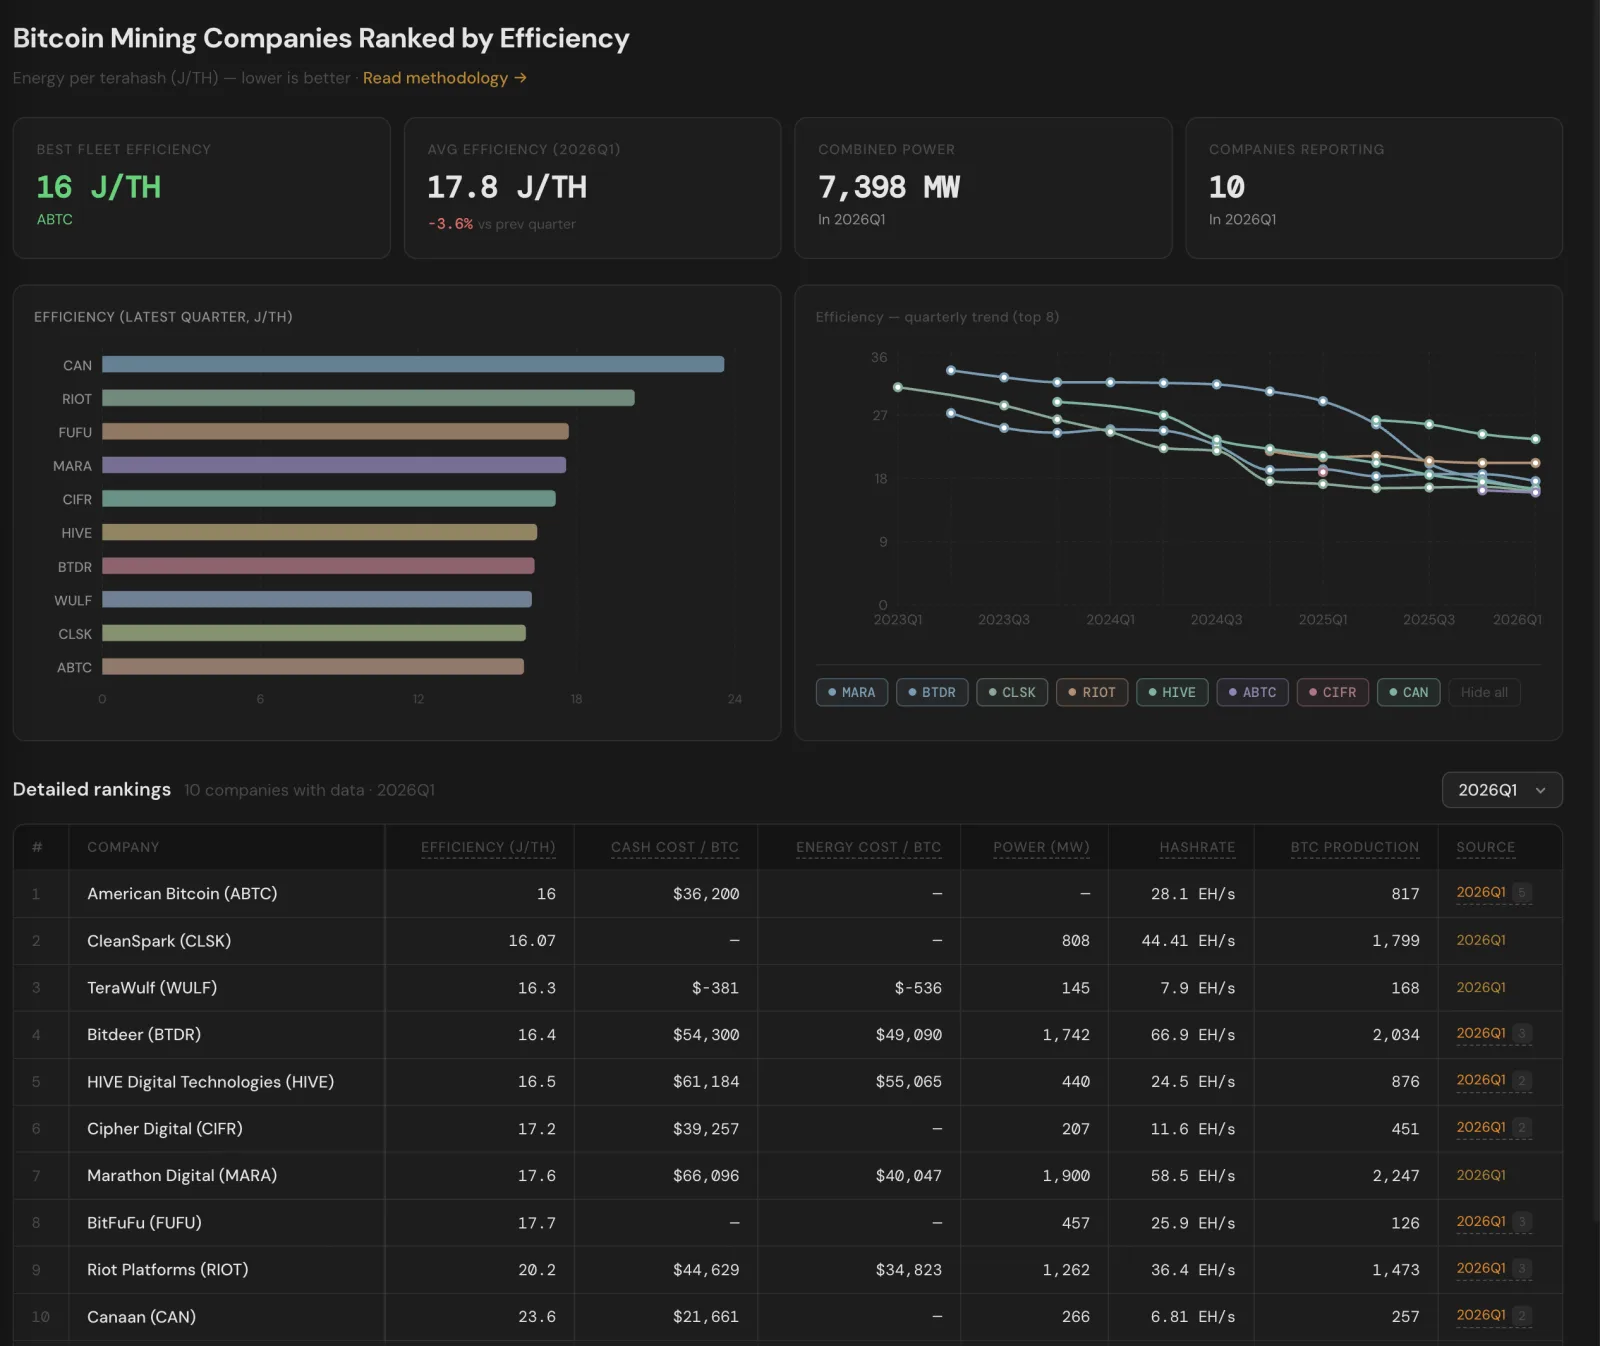The width and height of the screenshot is (1600, 1346).
Task: Click the BTDR bar in efficiency chart
Action: tap(318, 566)
